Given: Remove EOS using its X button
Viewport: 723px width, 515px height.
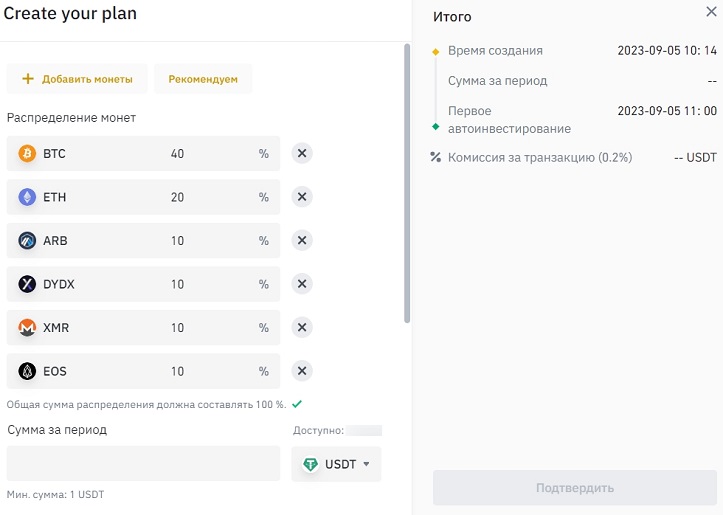Looking at the screenshot, I should 302,371.
